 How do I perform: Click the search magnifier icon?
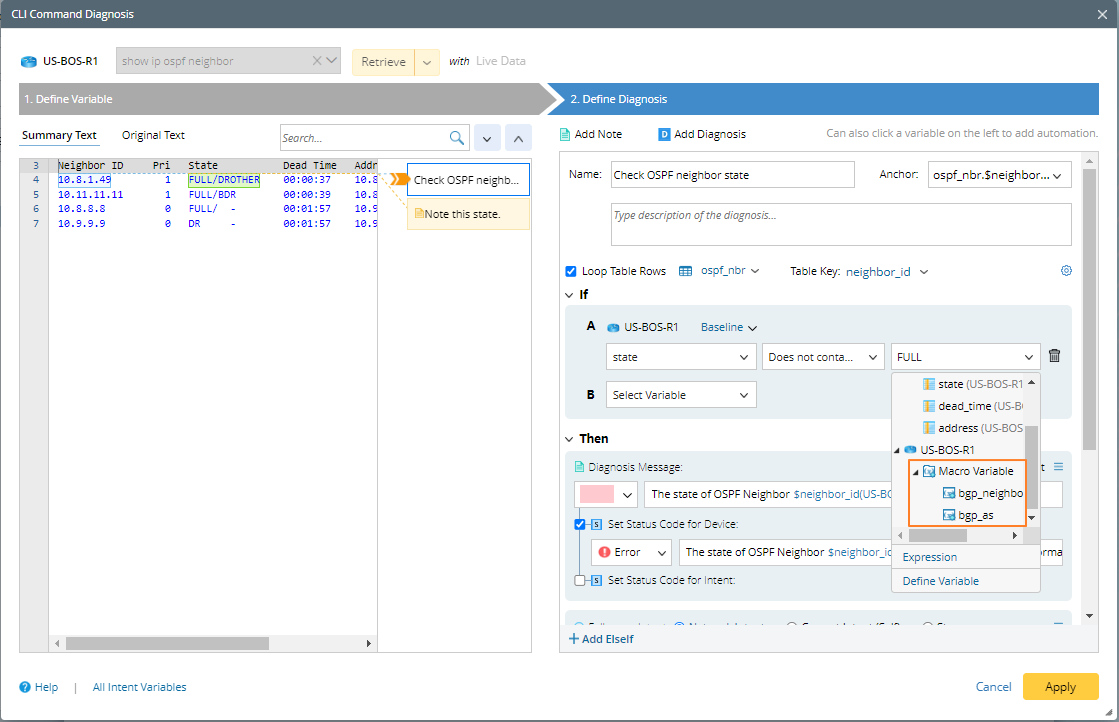click(457, 138)
